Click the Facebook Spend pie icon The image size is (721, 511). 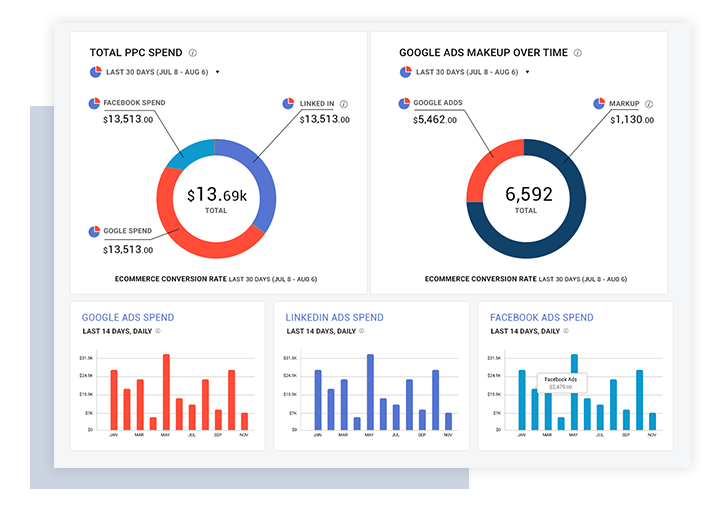point(94,103)
